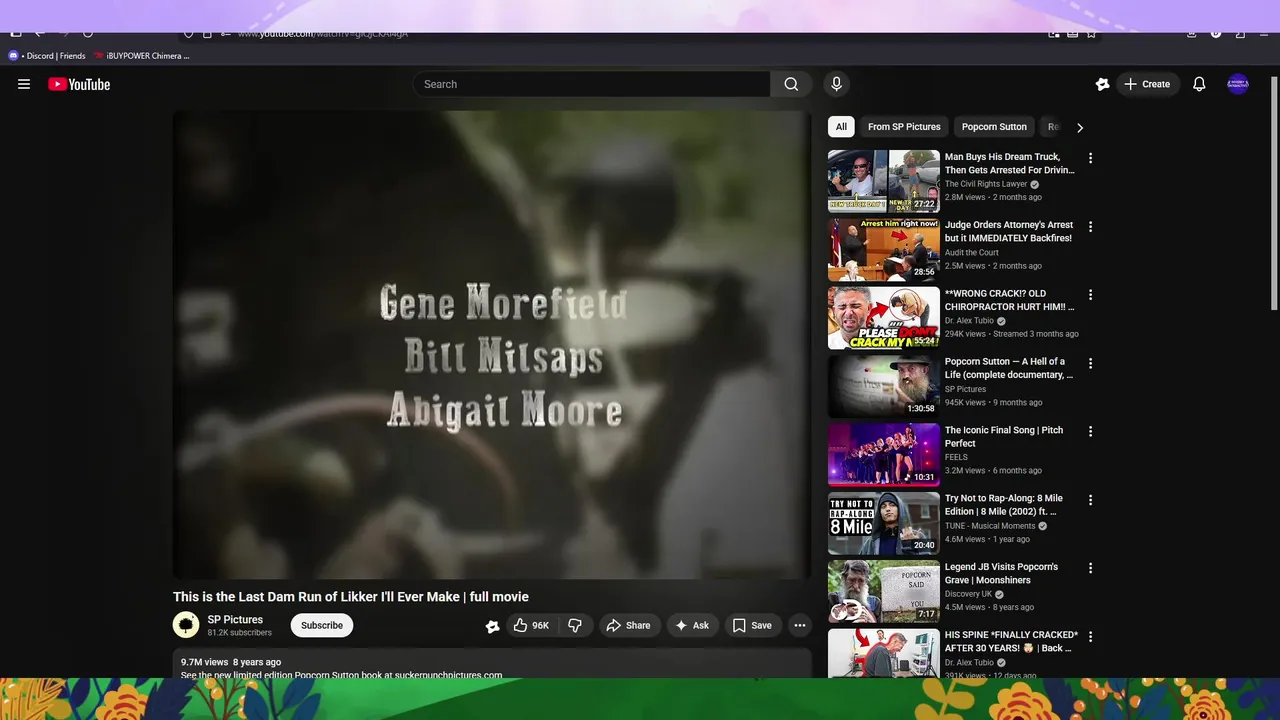The width and height of the screenshot is (1280, 720).
Task: Subscribe to SP Pictures
Action: coord(322,625)
